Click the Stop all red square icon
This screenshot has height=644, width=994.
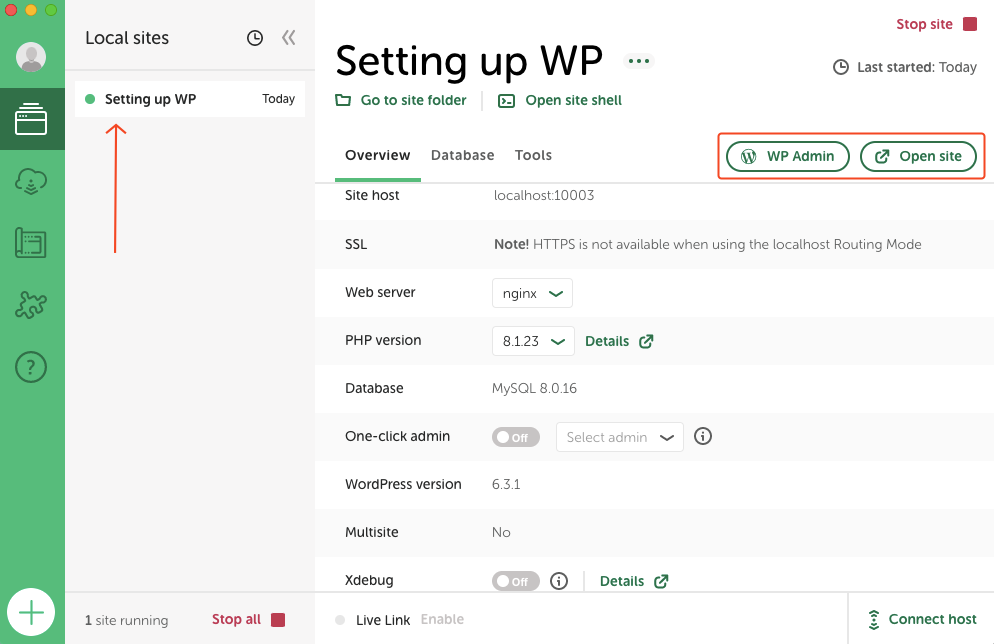pyautogui.click(x=278, y=620)
